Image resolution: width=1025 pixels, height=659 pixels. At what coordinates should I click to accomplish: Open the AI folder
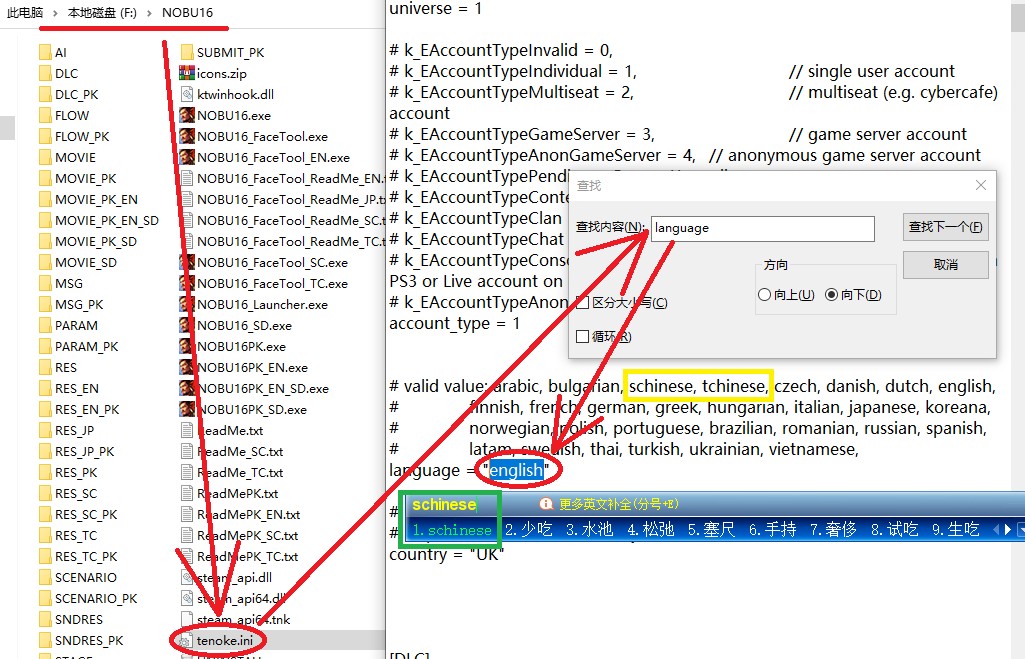[x=52, y=52]
